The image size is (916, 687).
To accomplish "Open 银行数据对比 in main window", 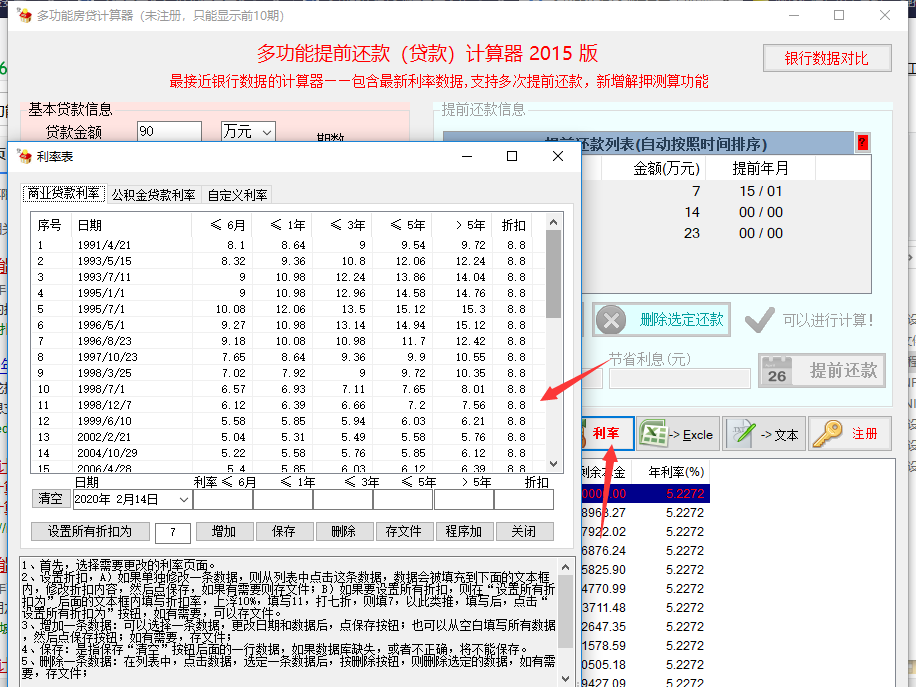I will click(x=827, y=58).
